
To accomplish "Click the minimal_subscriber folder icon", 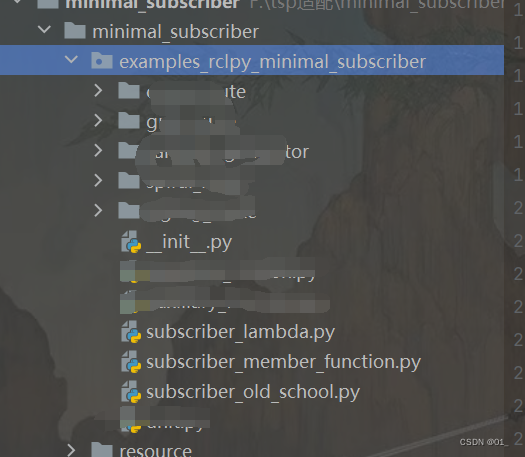I will [75, 30].
